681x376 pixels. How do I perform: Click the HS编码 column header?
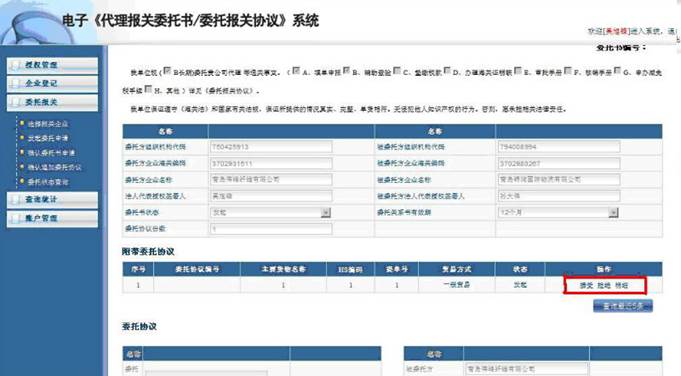pos(350,269)
